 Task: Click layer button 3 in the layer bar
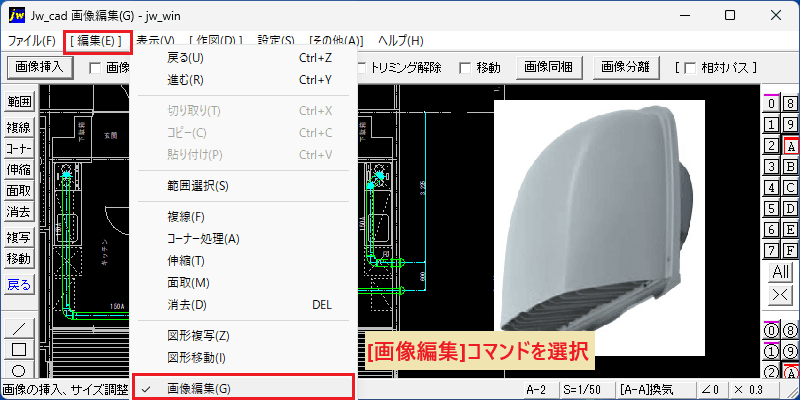point(771,167)
